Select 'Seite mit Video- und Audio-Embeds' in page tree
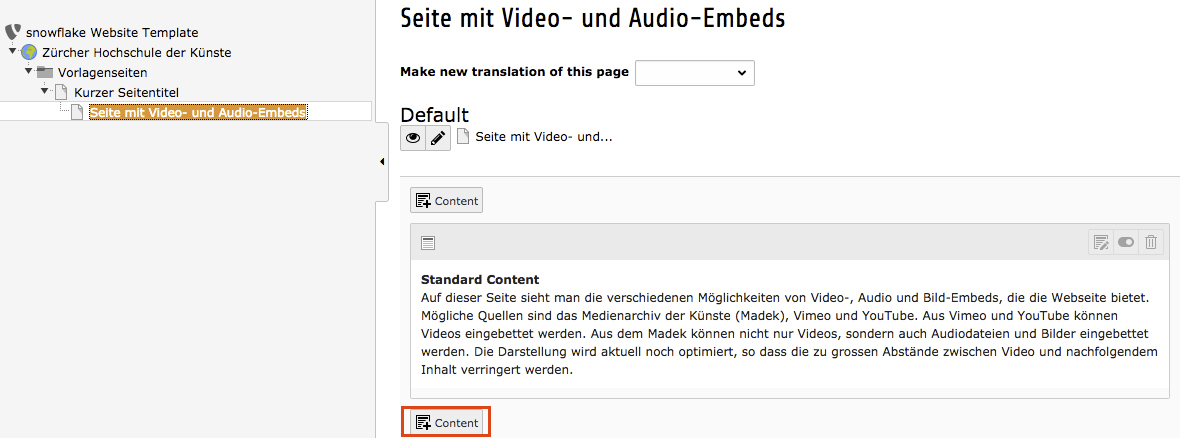 click(198, 112)
